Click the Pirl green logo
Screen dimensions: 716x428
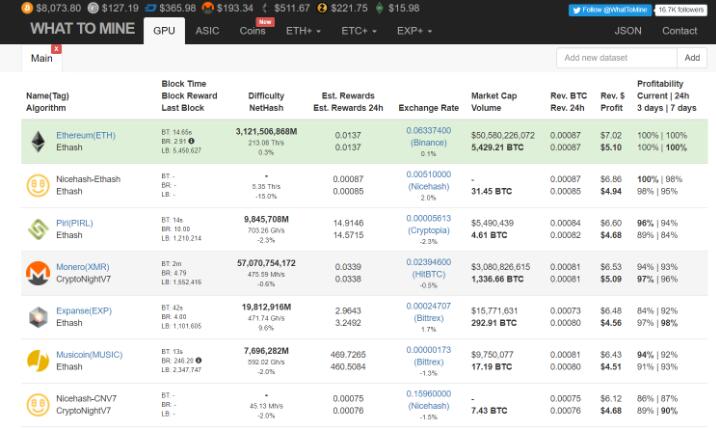tap(38, 229)
